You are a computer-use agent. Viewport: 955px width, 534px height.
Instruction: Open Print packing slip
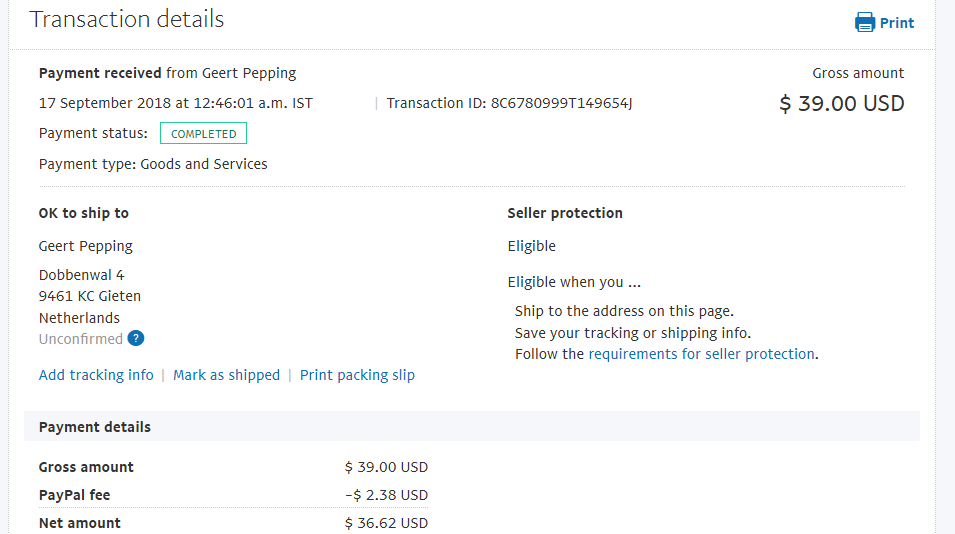pyautogui.click(x=358, y=375)
